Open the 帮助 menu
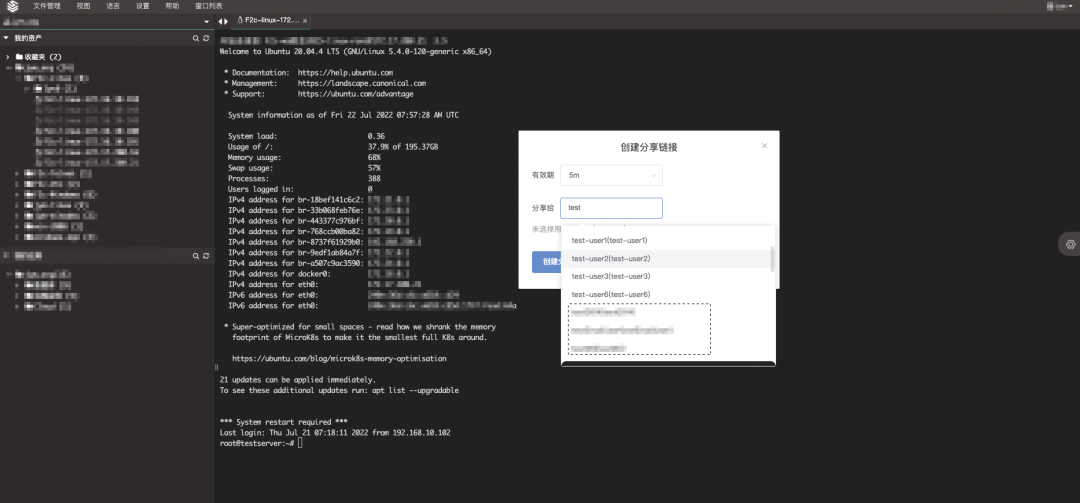The height and width of the screenshot is (503, 1080). [172, 6]
